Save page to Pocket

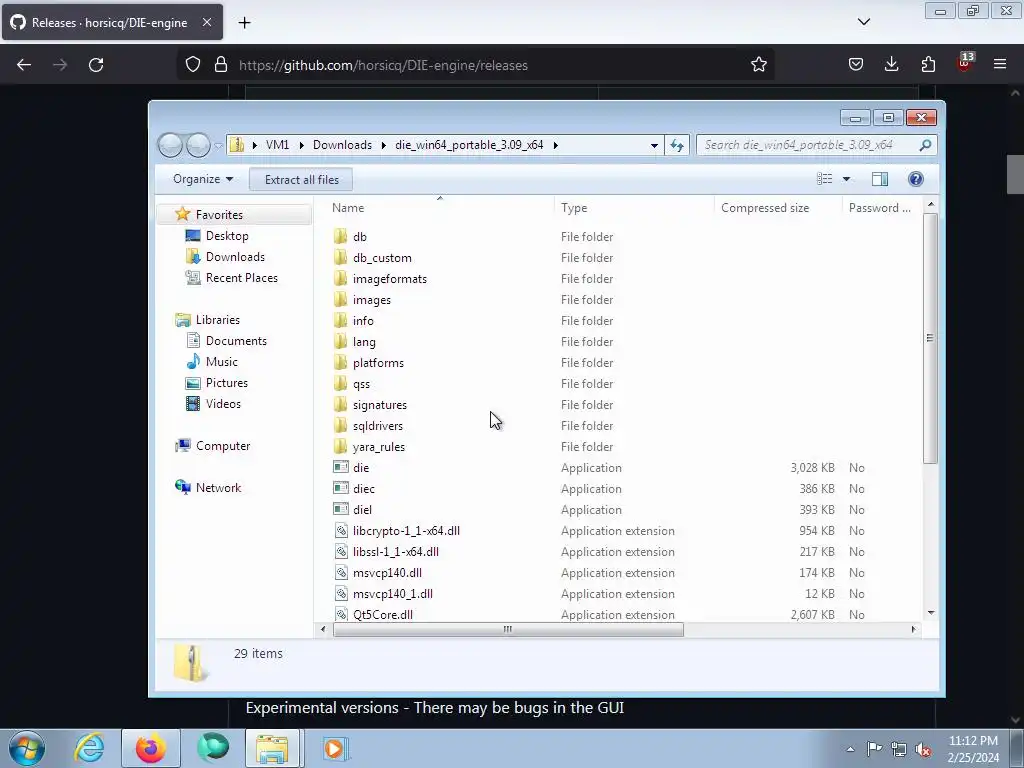point(856,64)
